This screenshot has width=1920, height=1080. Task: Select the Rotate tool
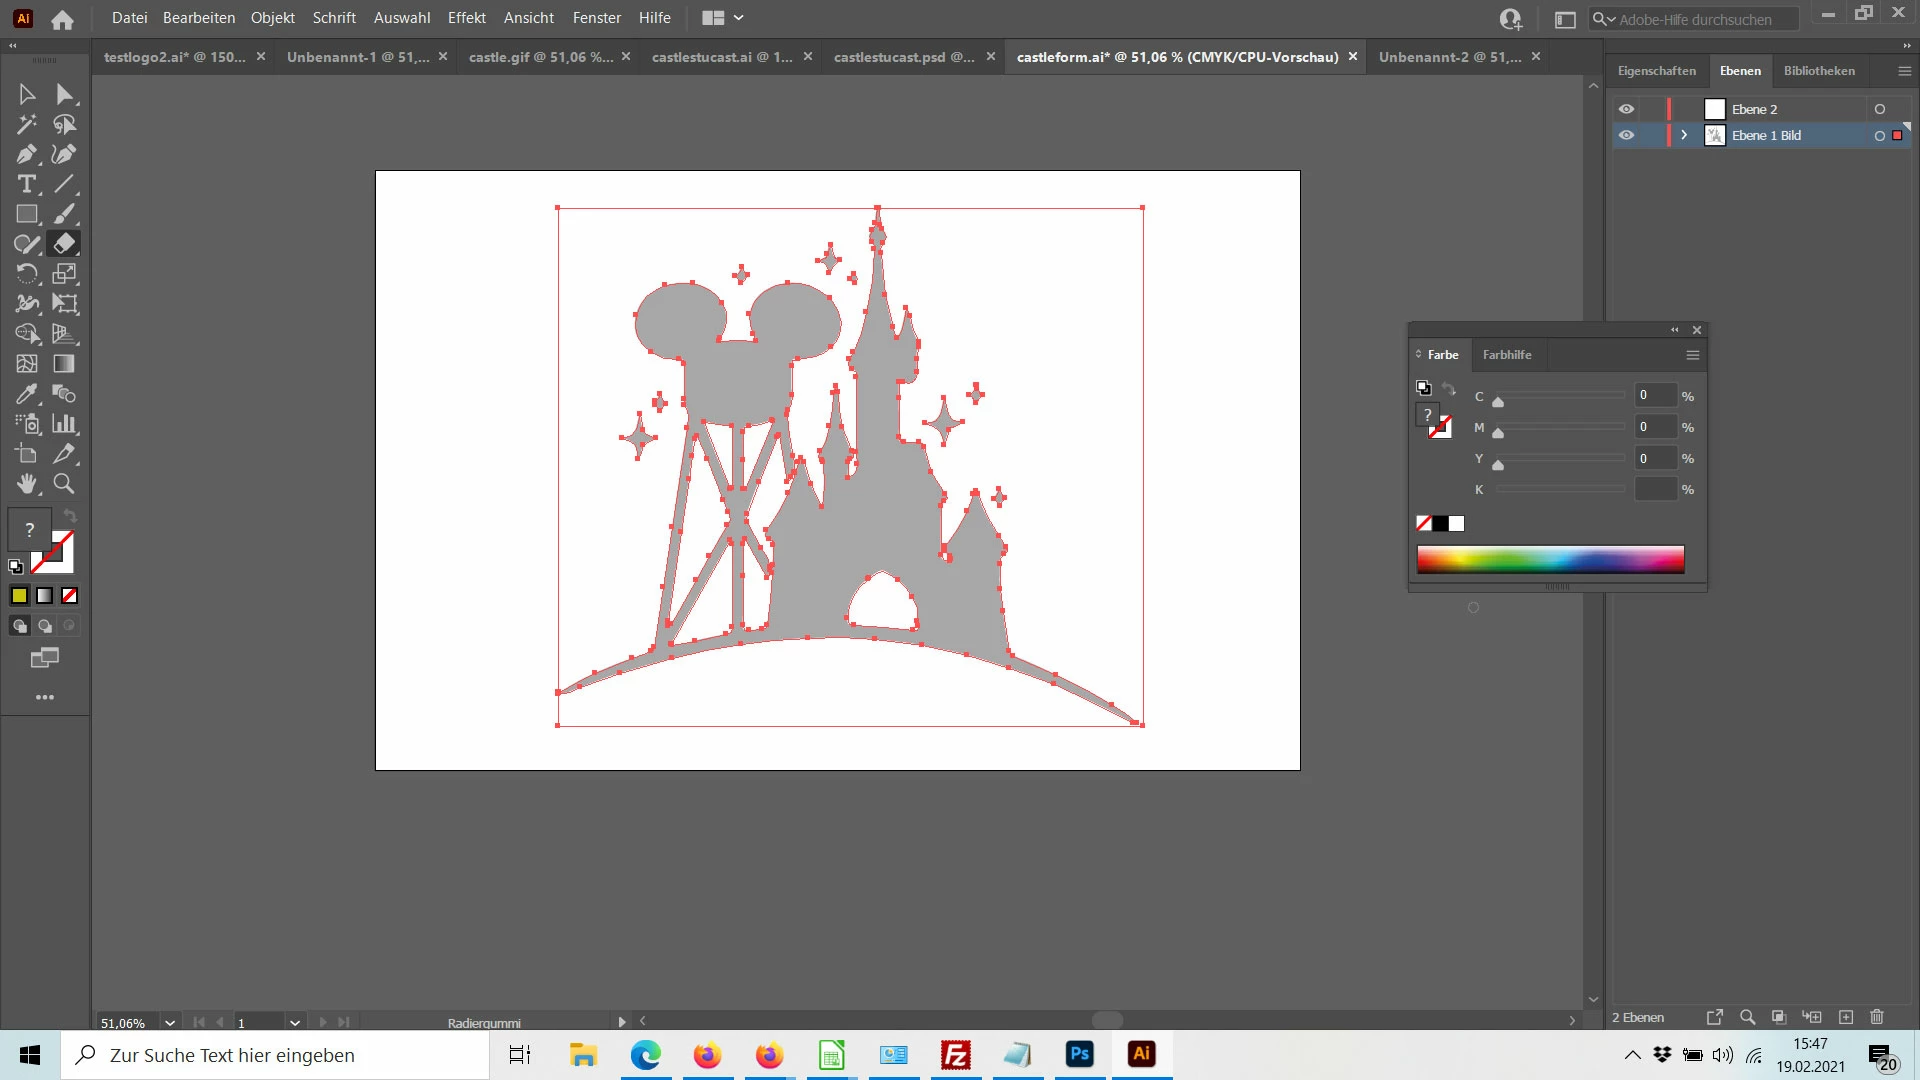pyautogui.click(x=27, y=274)
